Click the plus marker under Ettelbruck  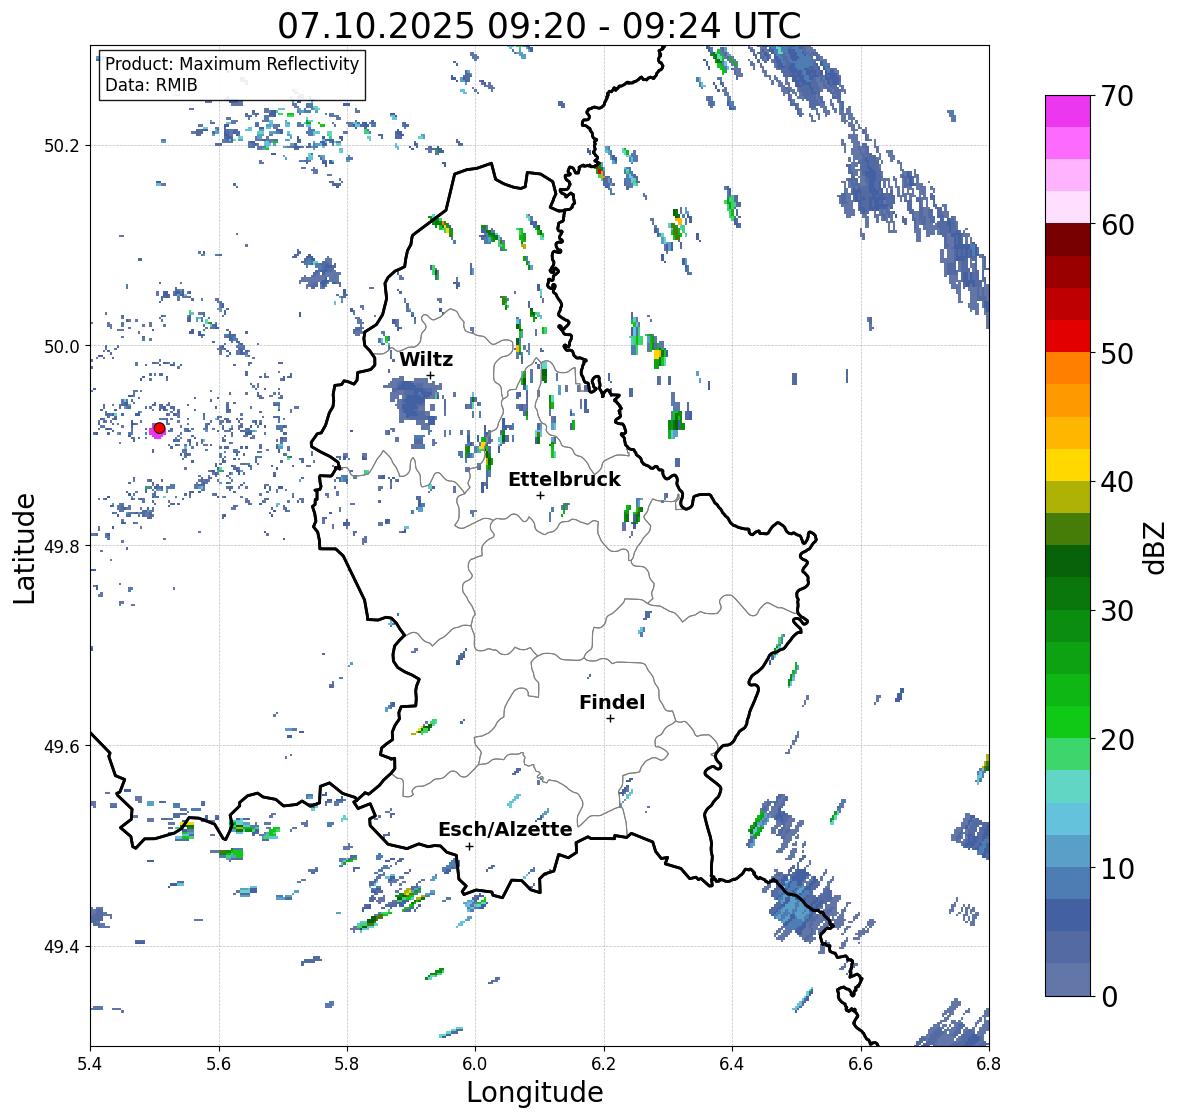540,495
